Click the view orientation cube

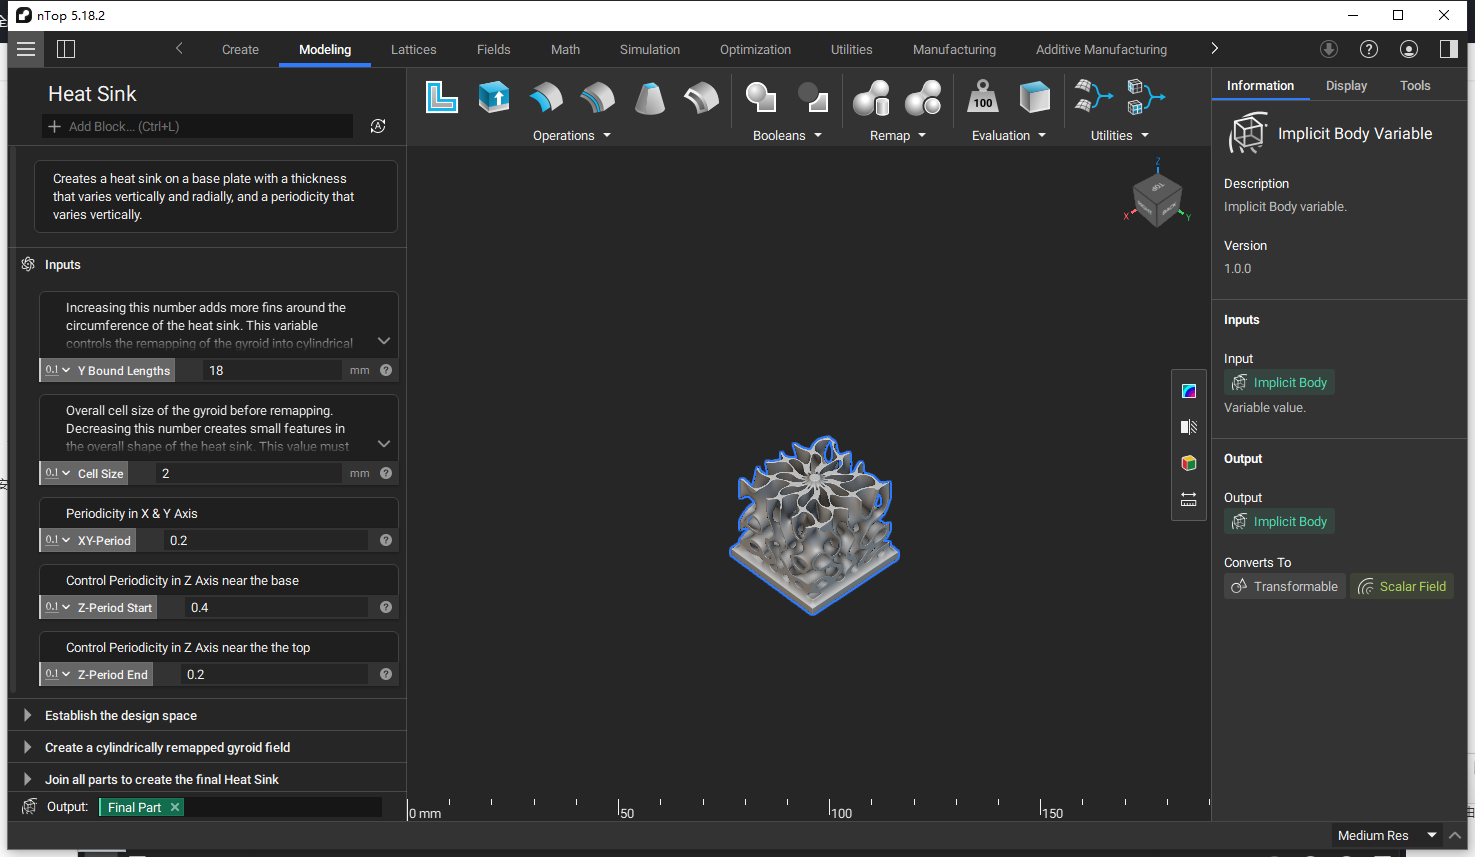(x=1157, y=198)
